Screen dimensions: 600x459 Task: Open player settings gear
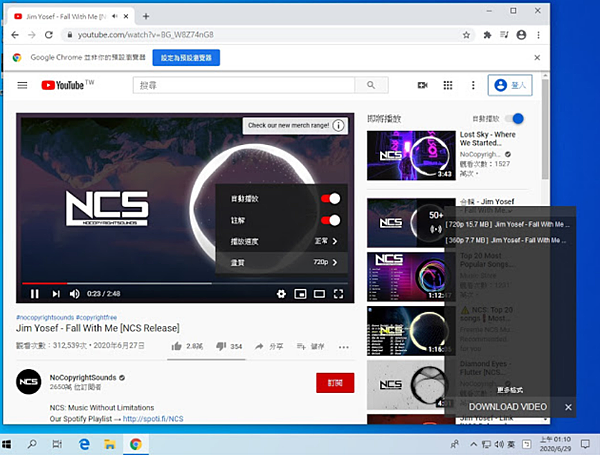pos(281,294)
